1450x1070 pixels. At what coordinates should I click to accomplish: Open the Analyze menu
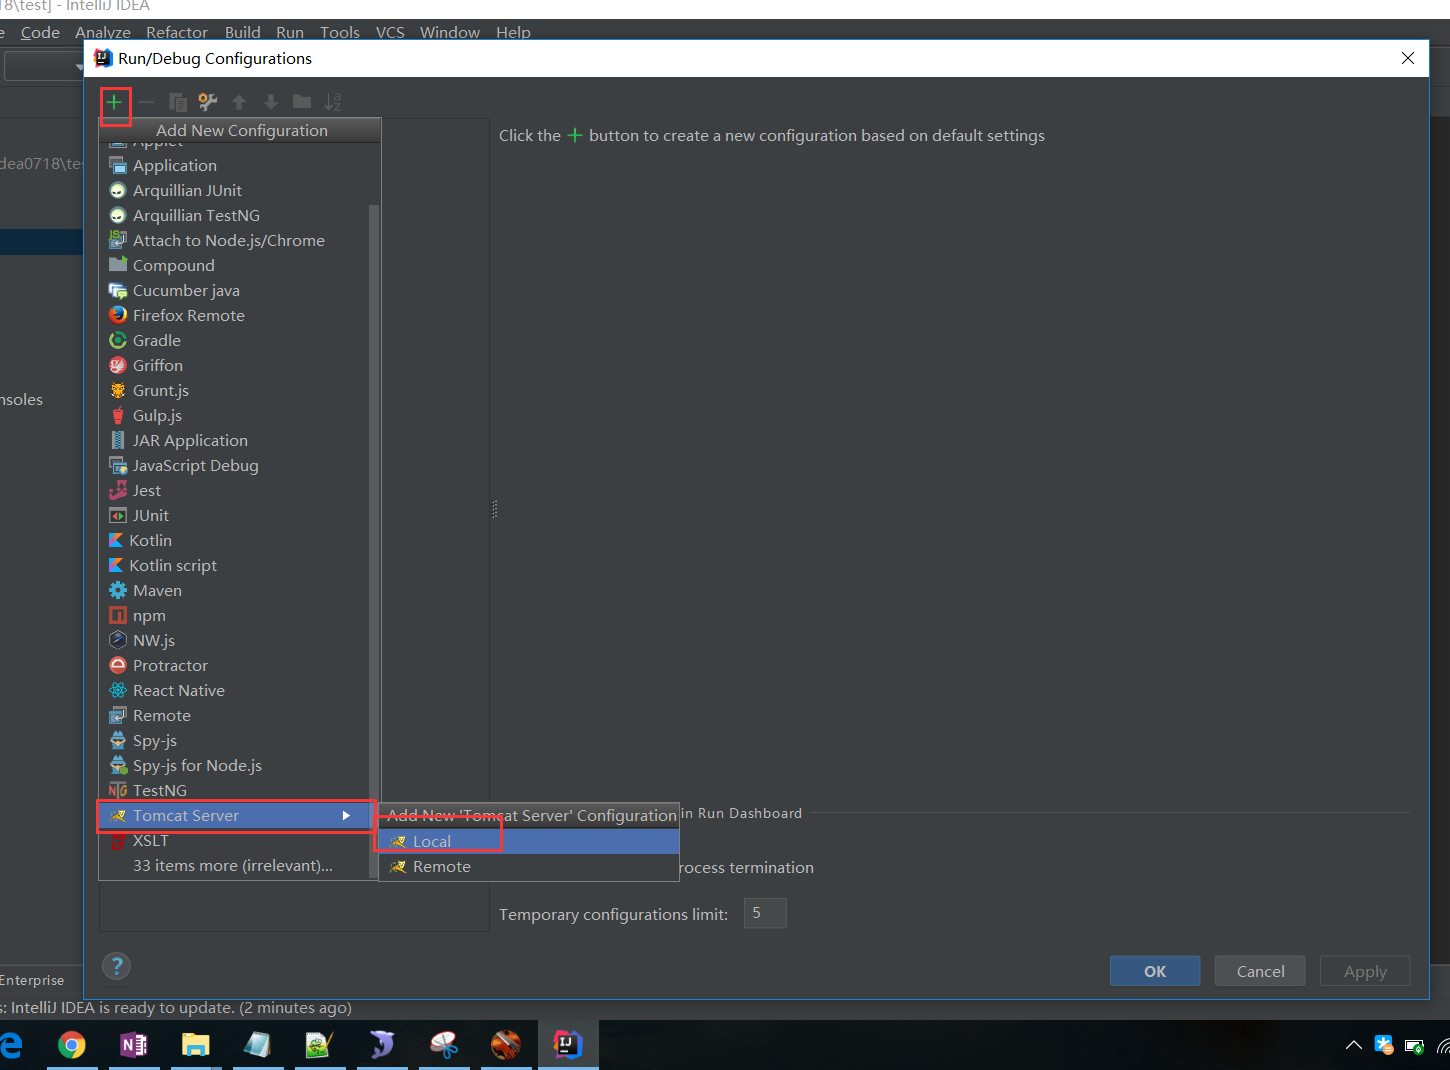(x=103, y=32)
